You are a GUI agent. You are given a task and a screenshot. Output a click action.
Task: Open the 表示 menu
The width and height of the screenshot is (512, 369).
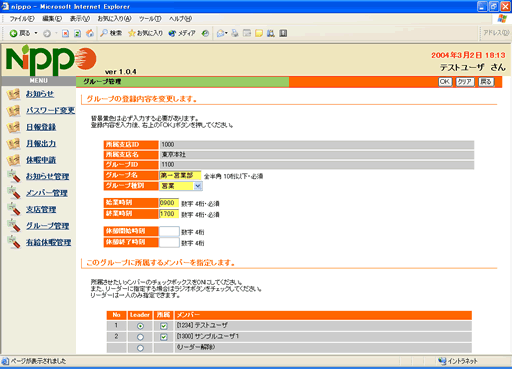click(80, 19)
